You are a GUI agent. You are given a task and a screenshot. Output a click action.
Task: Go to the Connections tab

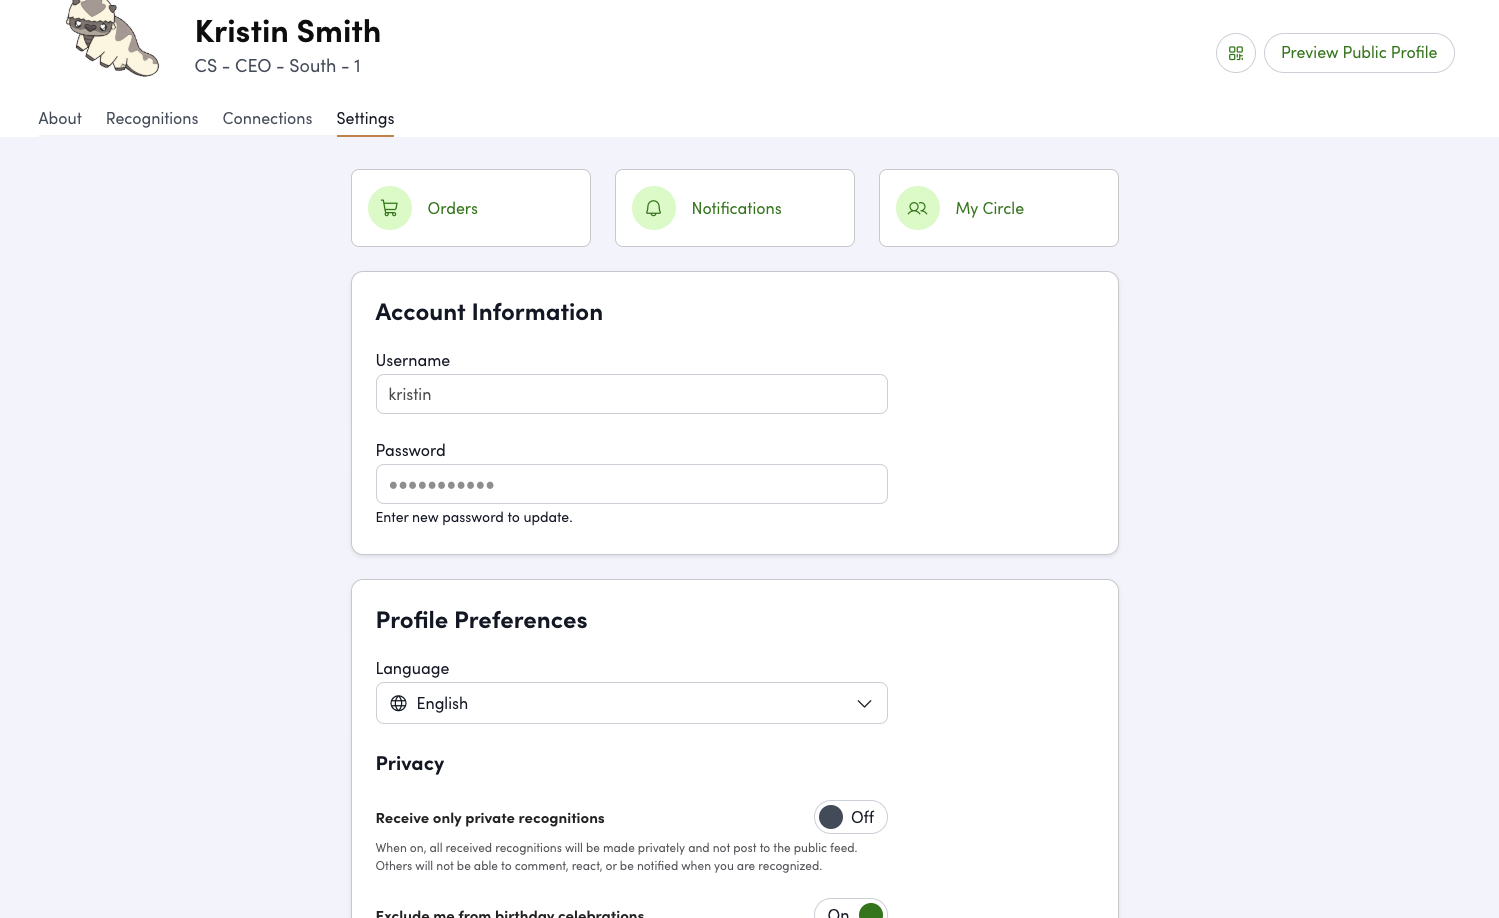267,118
